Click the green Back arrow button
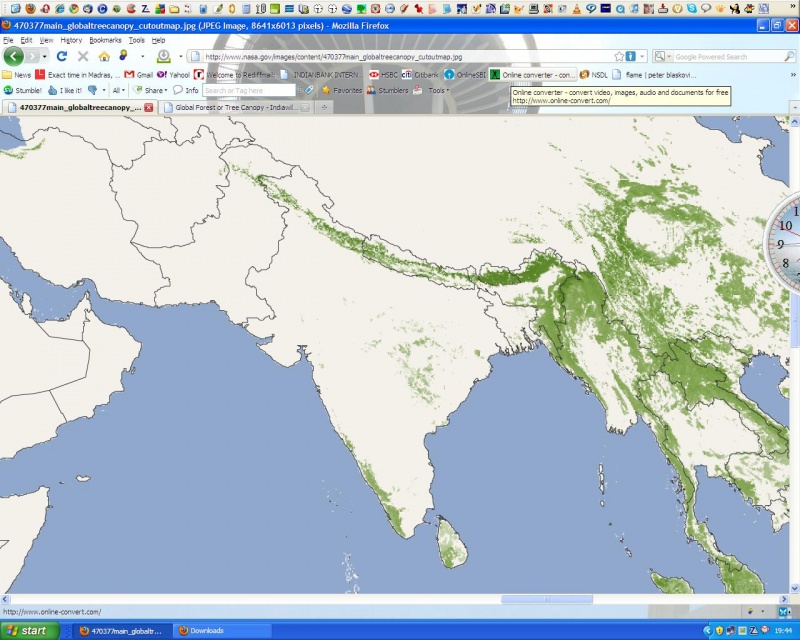800x640 pixels. pyautogui.click(x=14, y=56)
